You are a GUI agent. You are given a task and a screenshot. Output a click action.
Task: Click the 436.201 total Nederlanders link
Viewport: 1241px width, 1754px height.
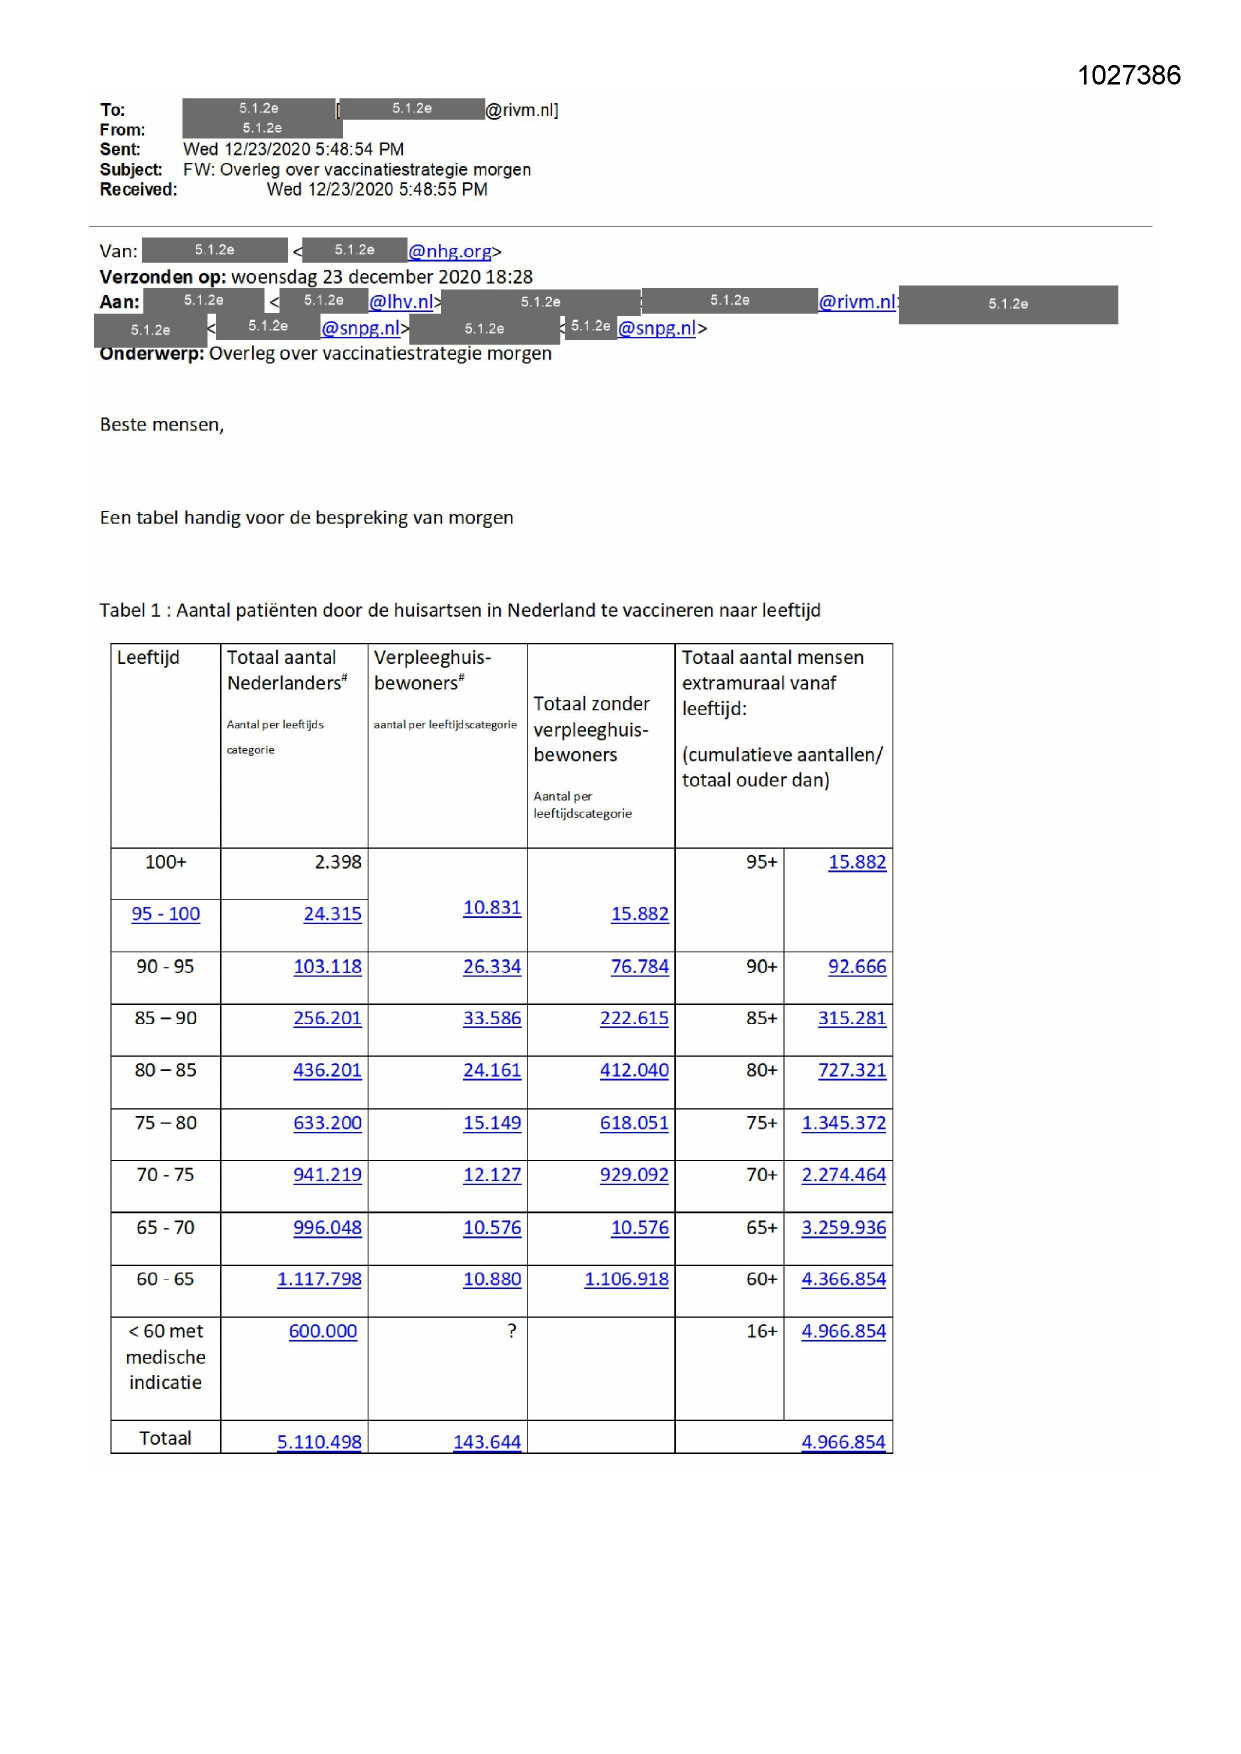point(327,1070)
